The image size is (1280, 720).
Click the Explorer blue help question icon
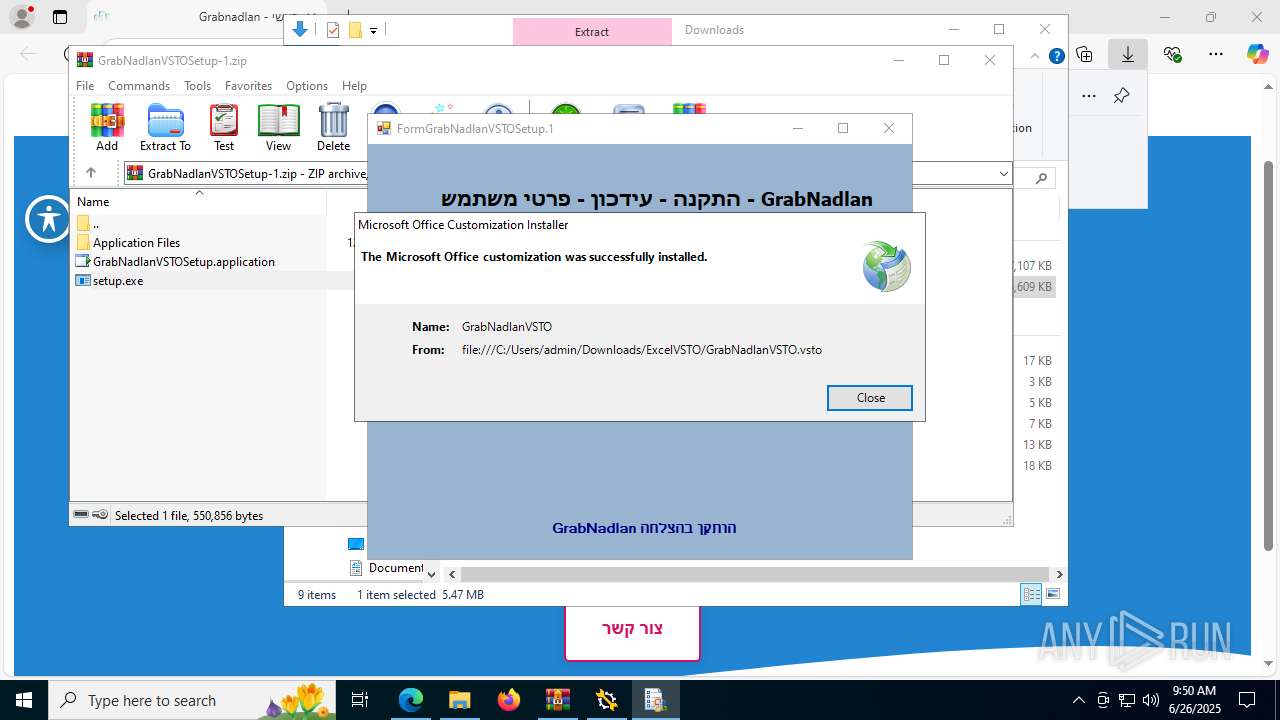point(1056,57)
